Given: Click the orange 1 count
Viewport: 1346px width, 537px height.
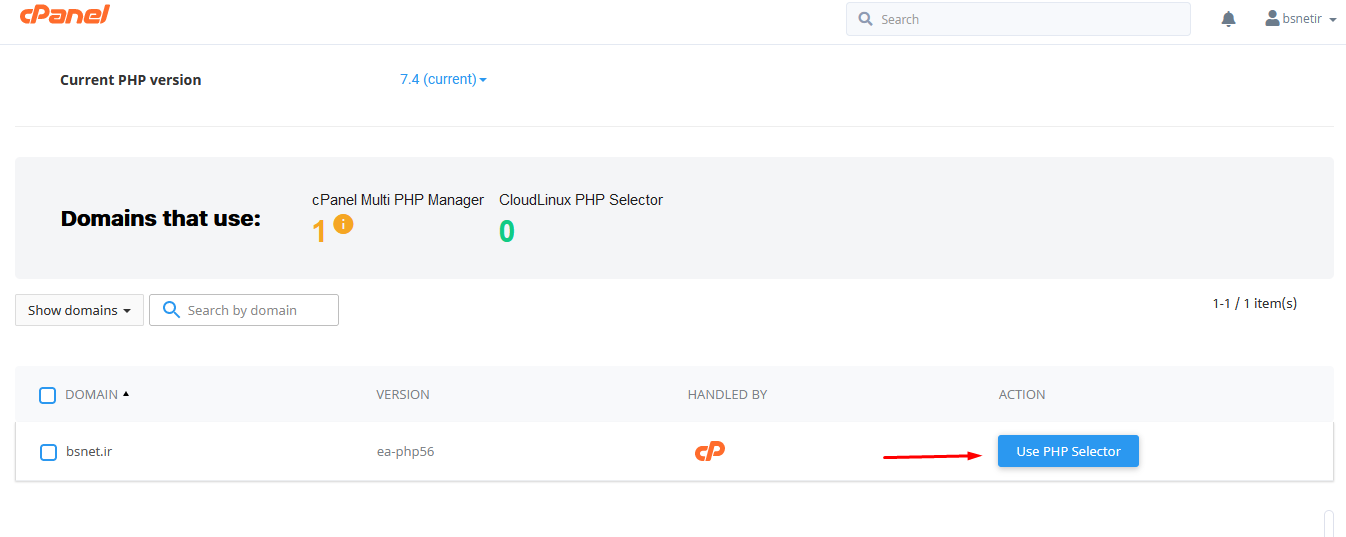Looking at the screenshot, I should (x=319, y=232).
